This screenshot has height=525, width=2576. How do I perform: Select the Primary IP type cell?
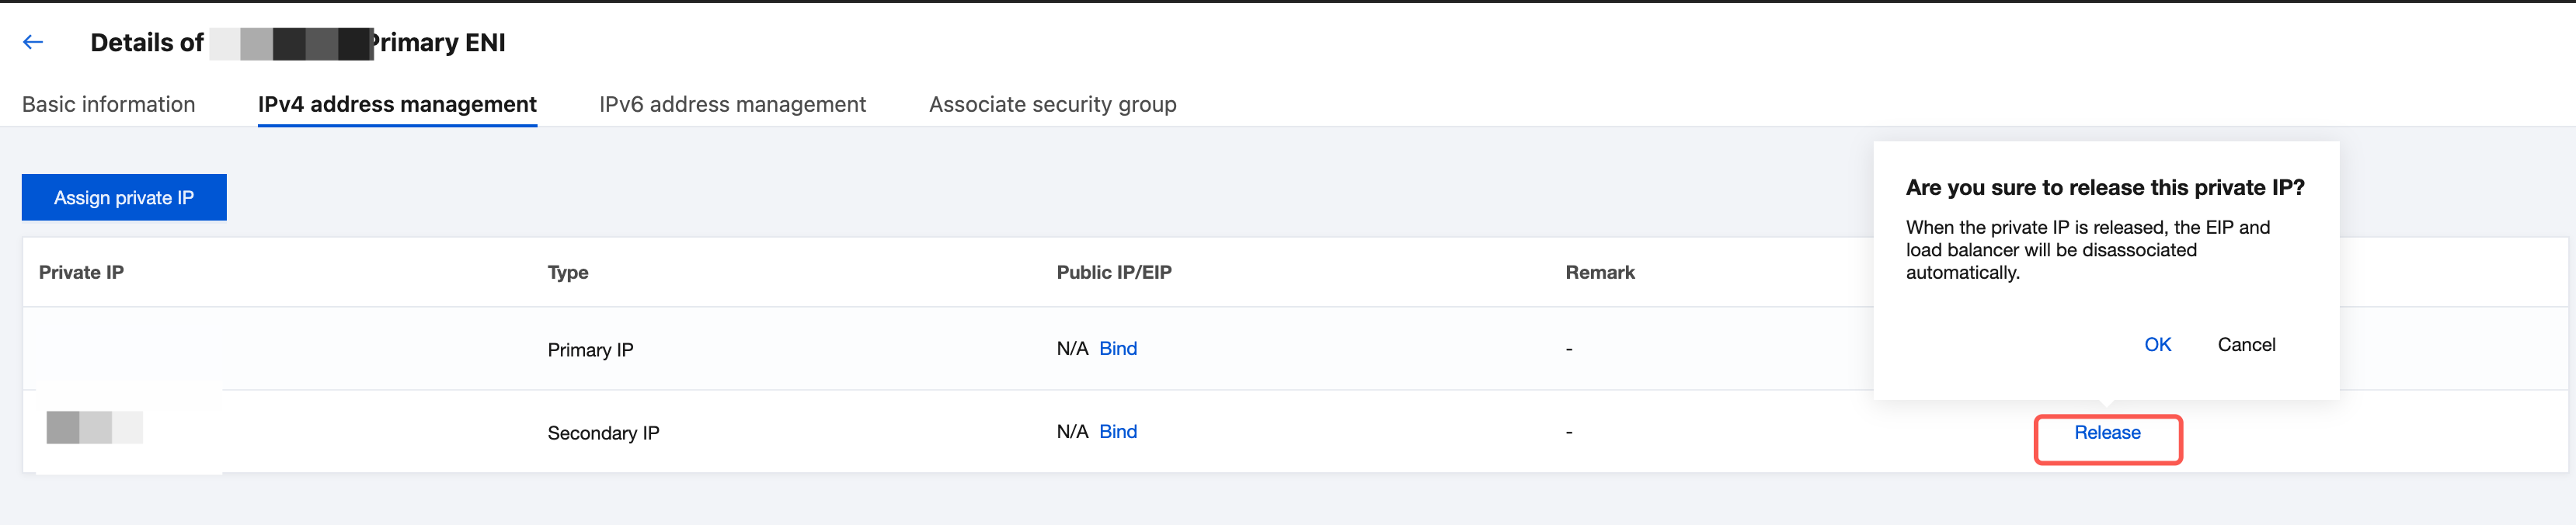(x=590, y=350)
